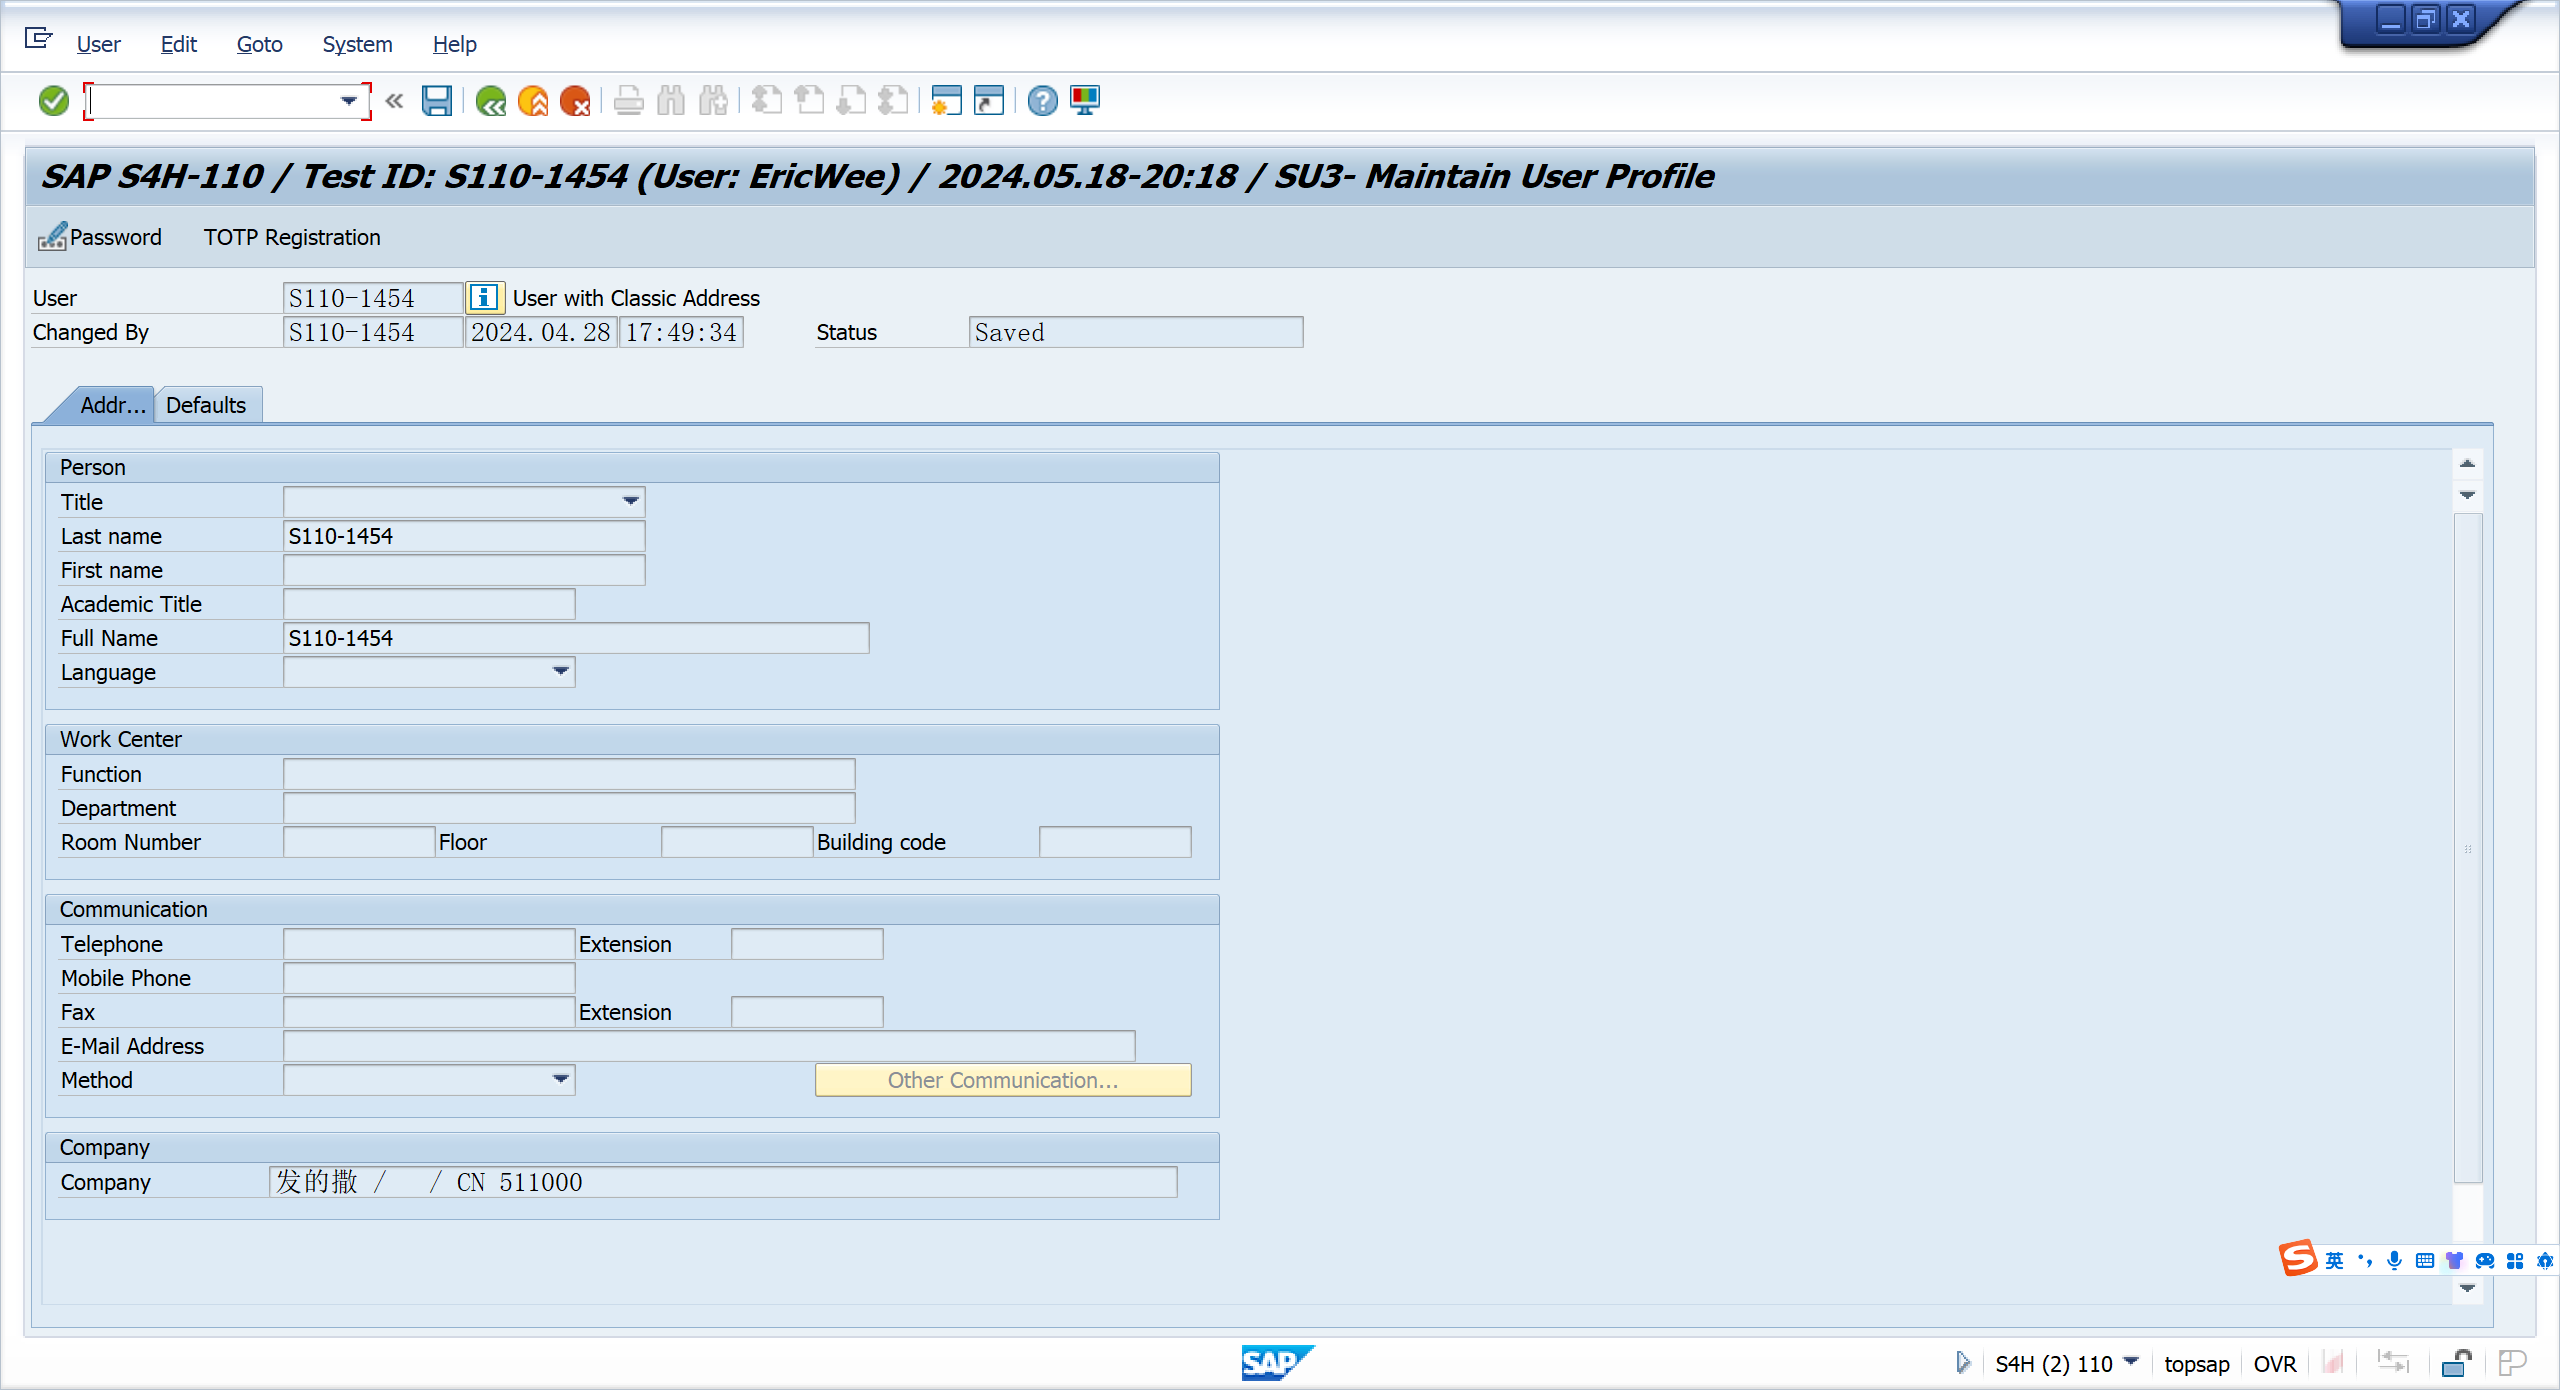2560x1390 pixels.
Task: Click into the E-Mail Address field
Action: pyautogui.click(x=708, y=1046)
